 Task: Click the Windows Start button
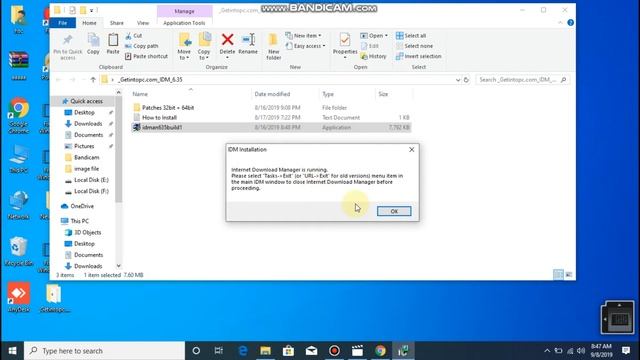pyautogui.click(x=12, y=351)
